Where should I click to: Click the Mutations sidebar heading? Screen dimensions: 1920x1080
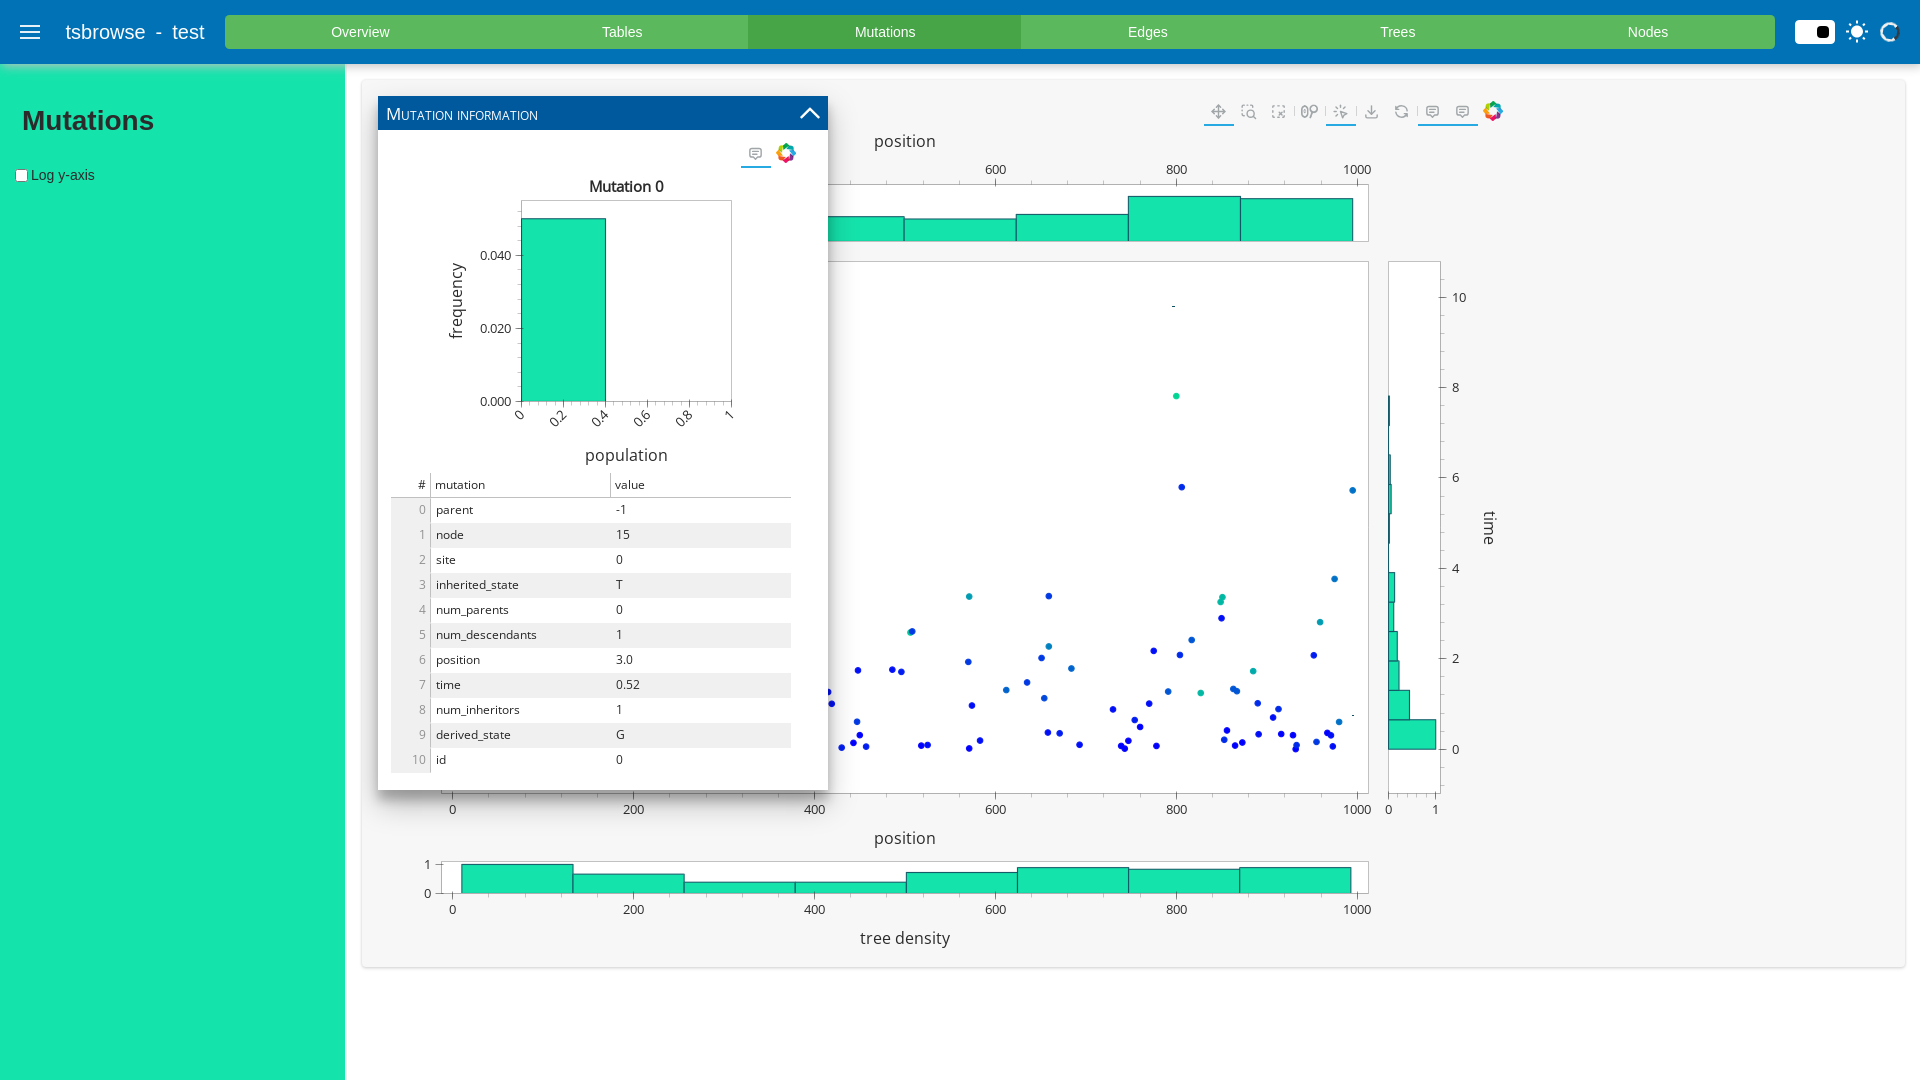tap(88, 121)
